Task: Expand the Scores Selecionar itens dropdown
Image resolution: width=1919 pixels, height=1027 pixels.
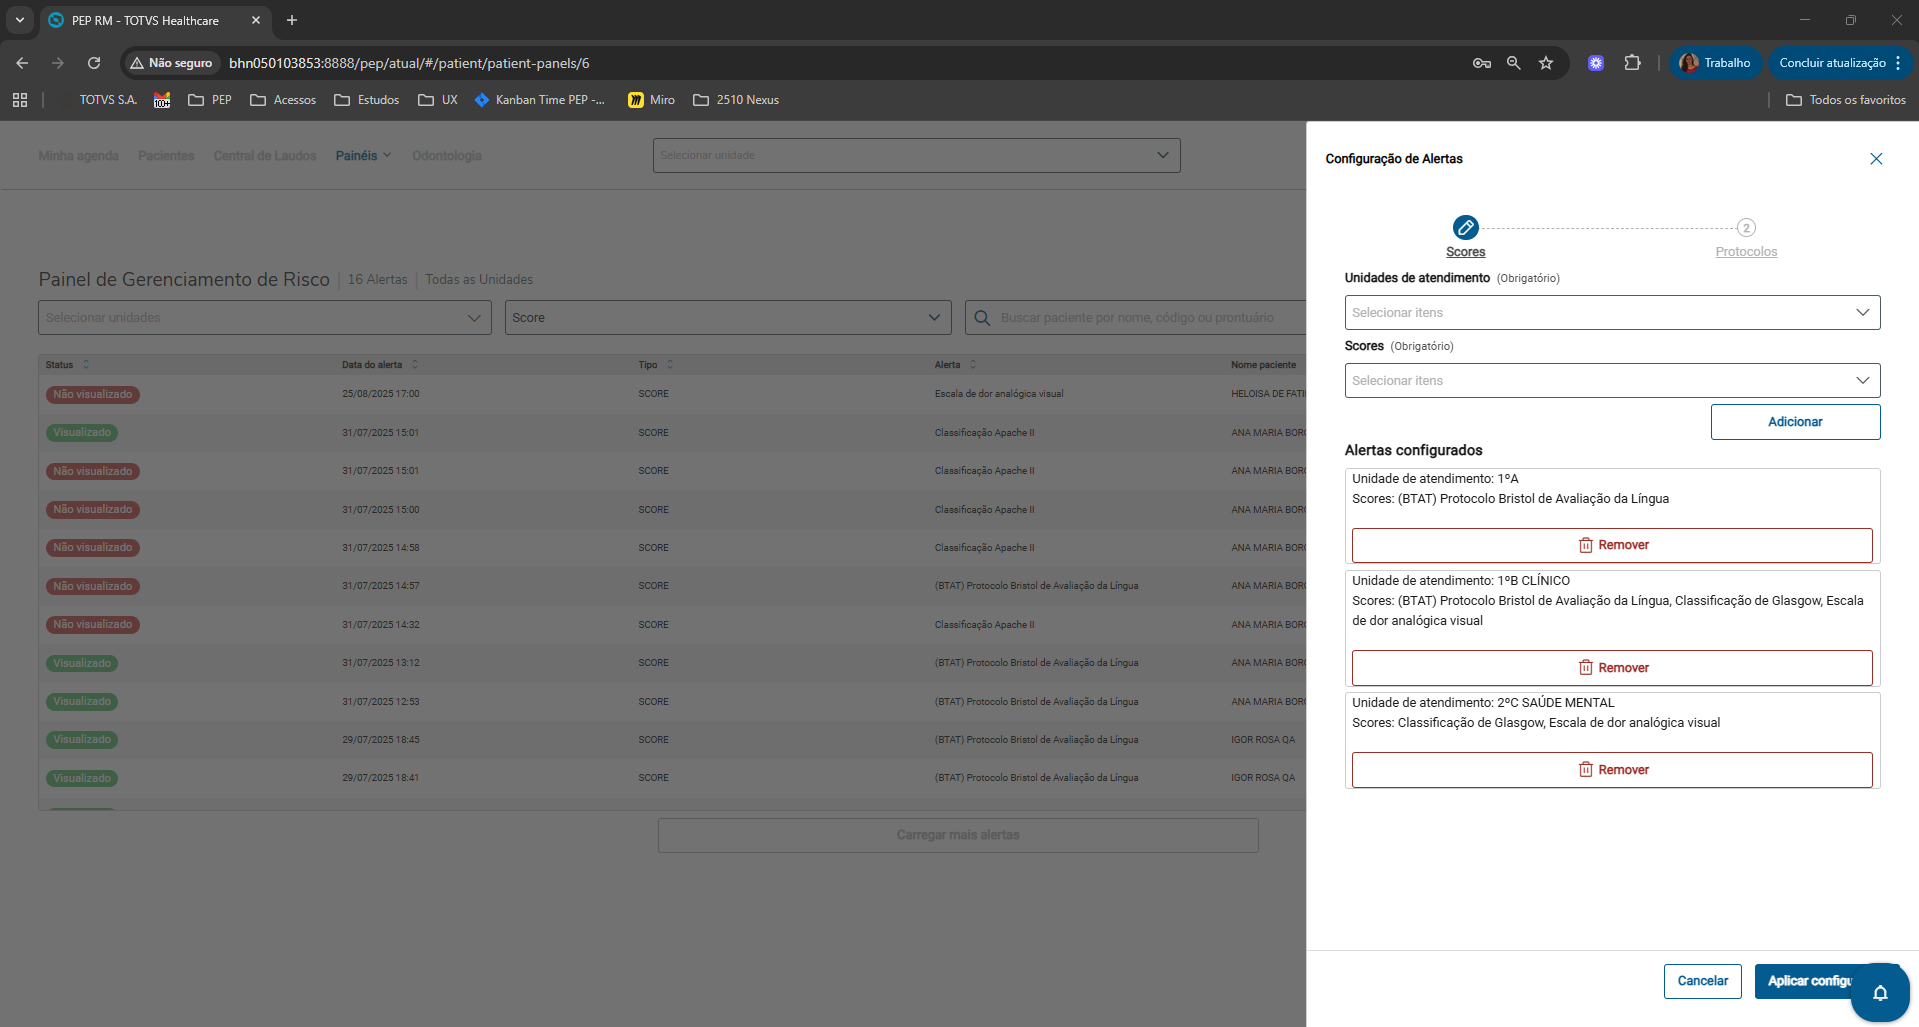Action: (x=1612, y=380)
